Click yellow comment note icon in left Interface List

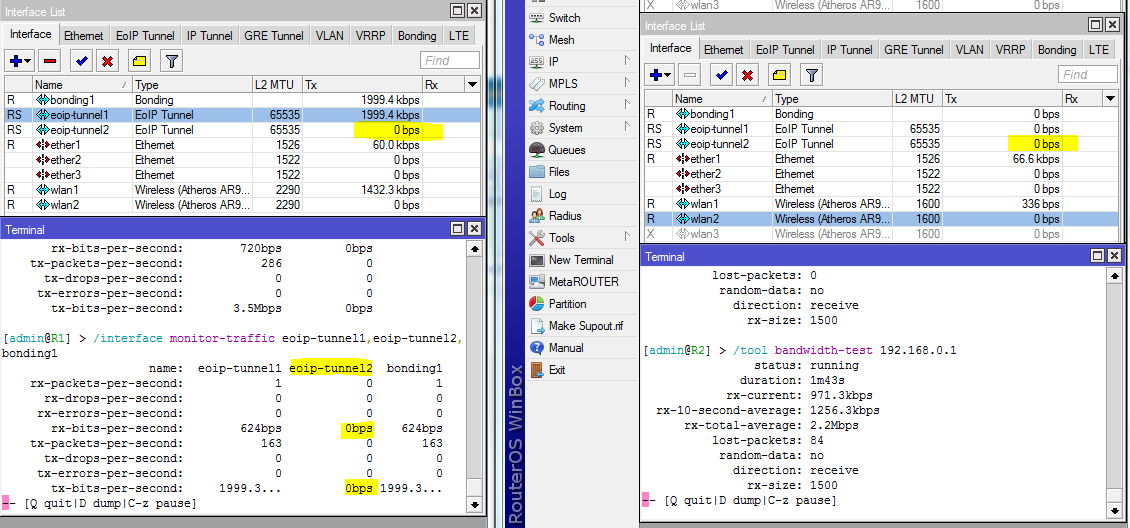(140, 61)
